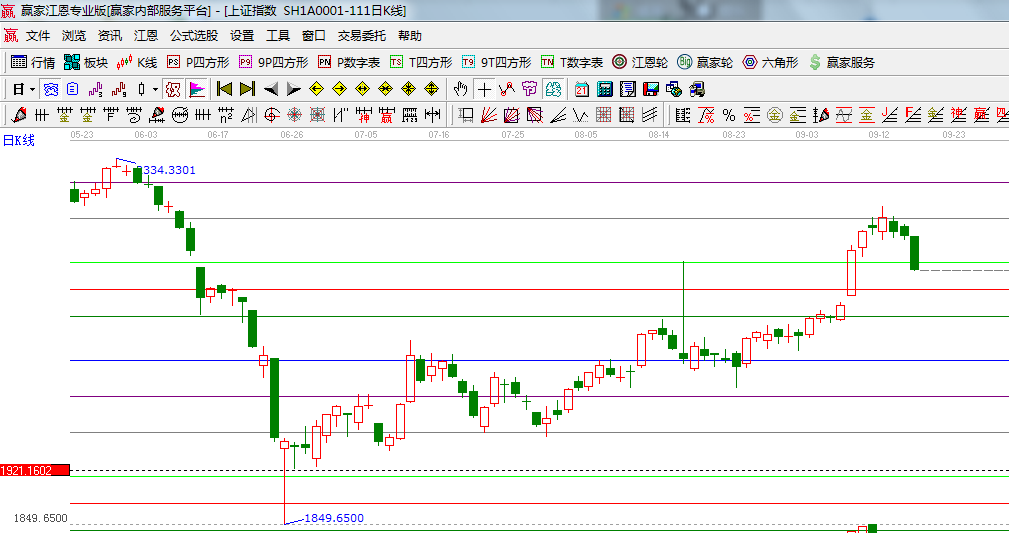Open the 公式选股 menu

193,35
